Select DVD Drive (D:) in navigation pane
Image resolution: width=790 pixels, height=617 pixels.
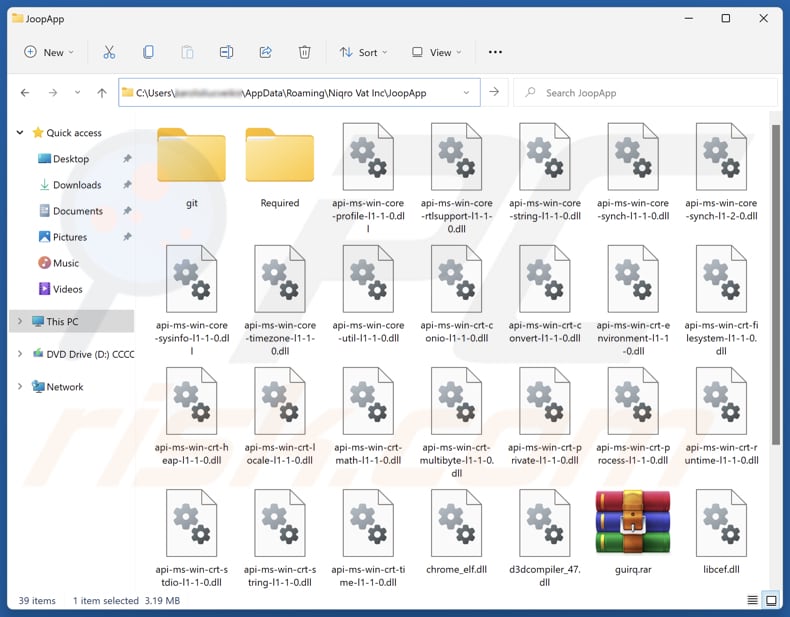(90, 354)
